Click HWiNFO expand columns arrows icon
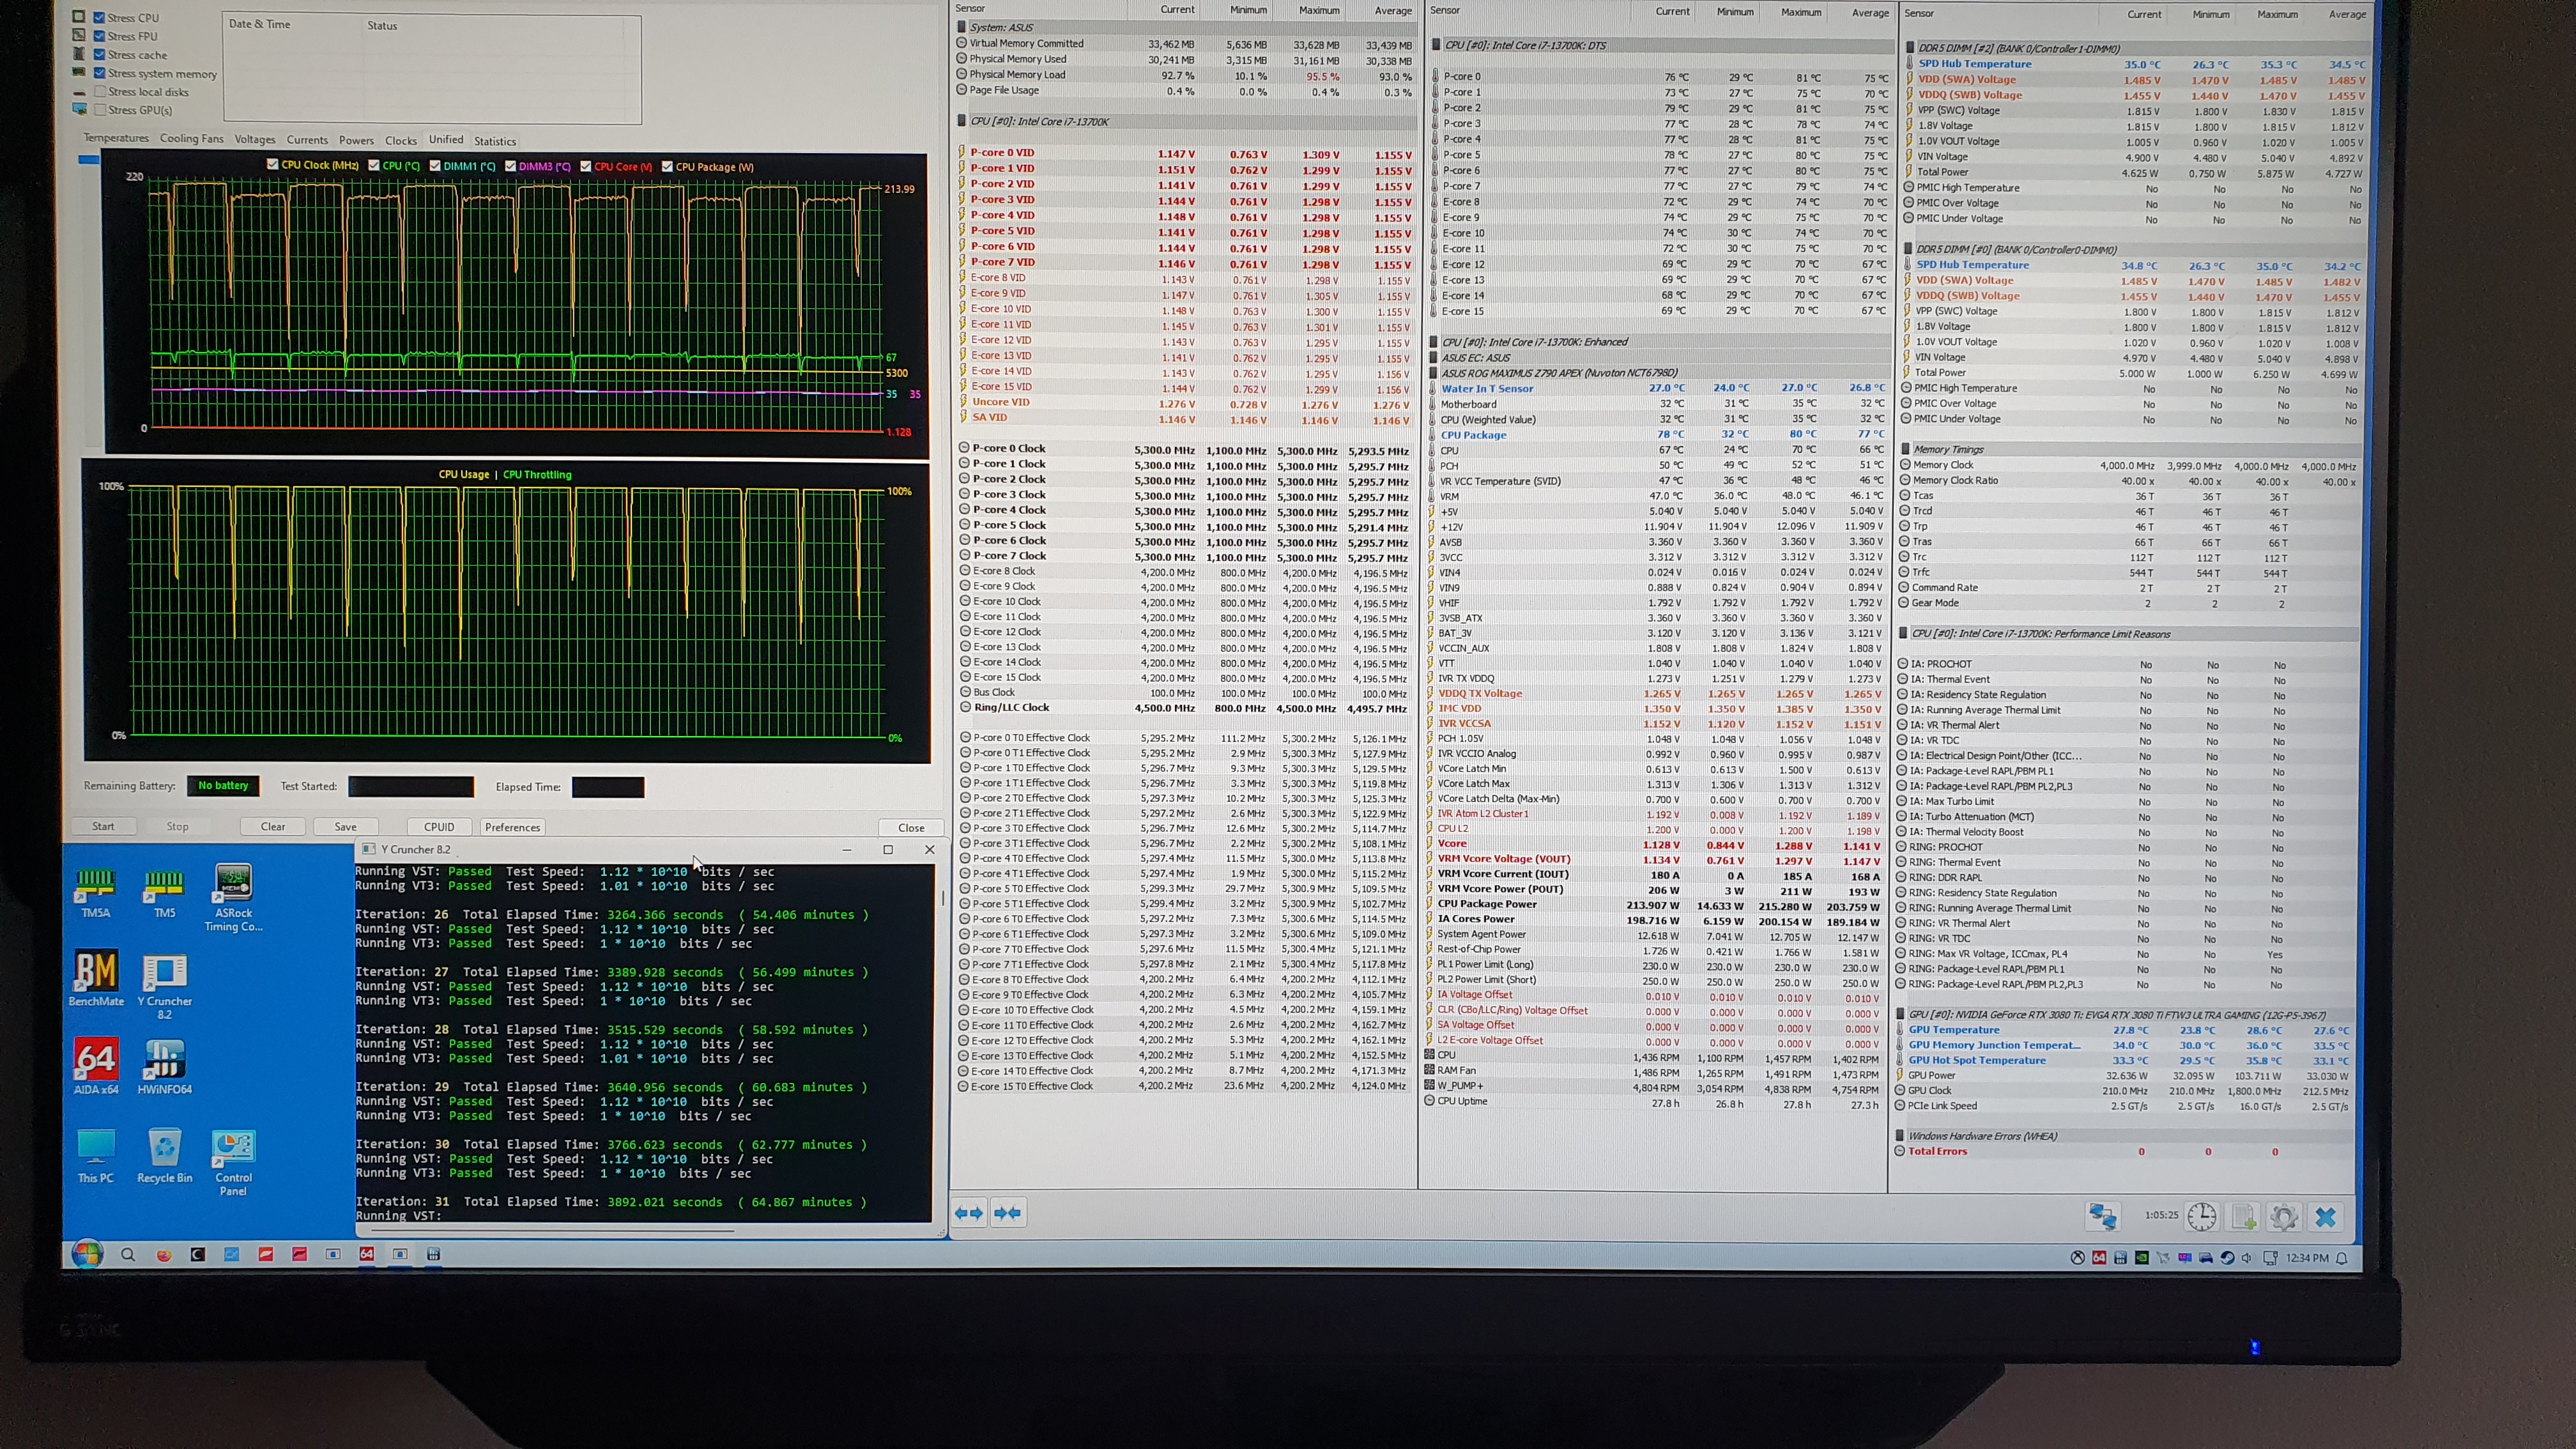2576x1449 pixels. point(969,1213)
